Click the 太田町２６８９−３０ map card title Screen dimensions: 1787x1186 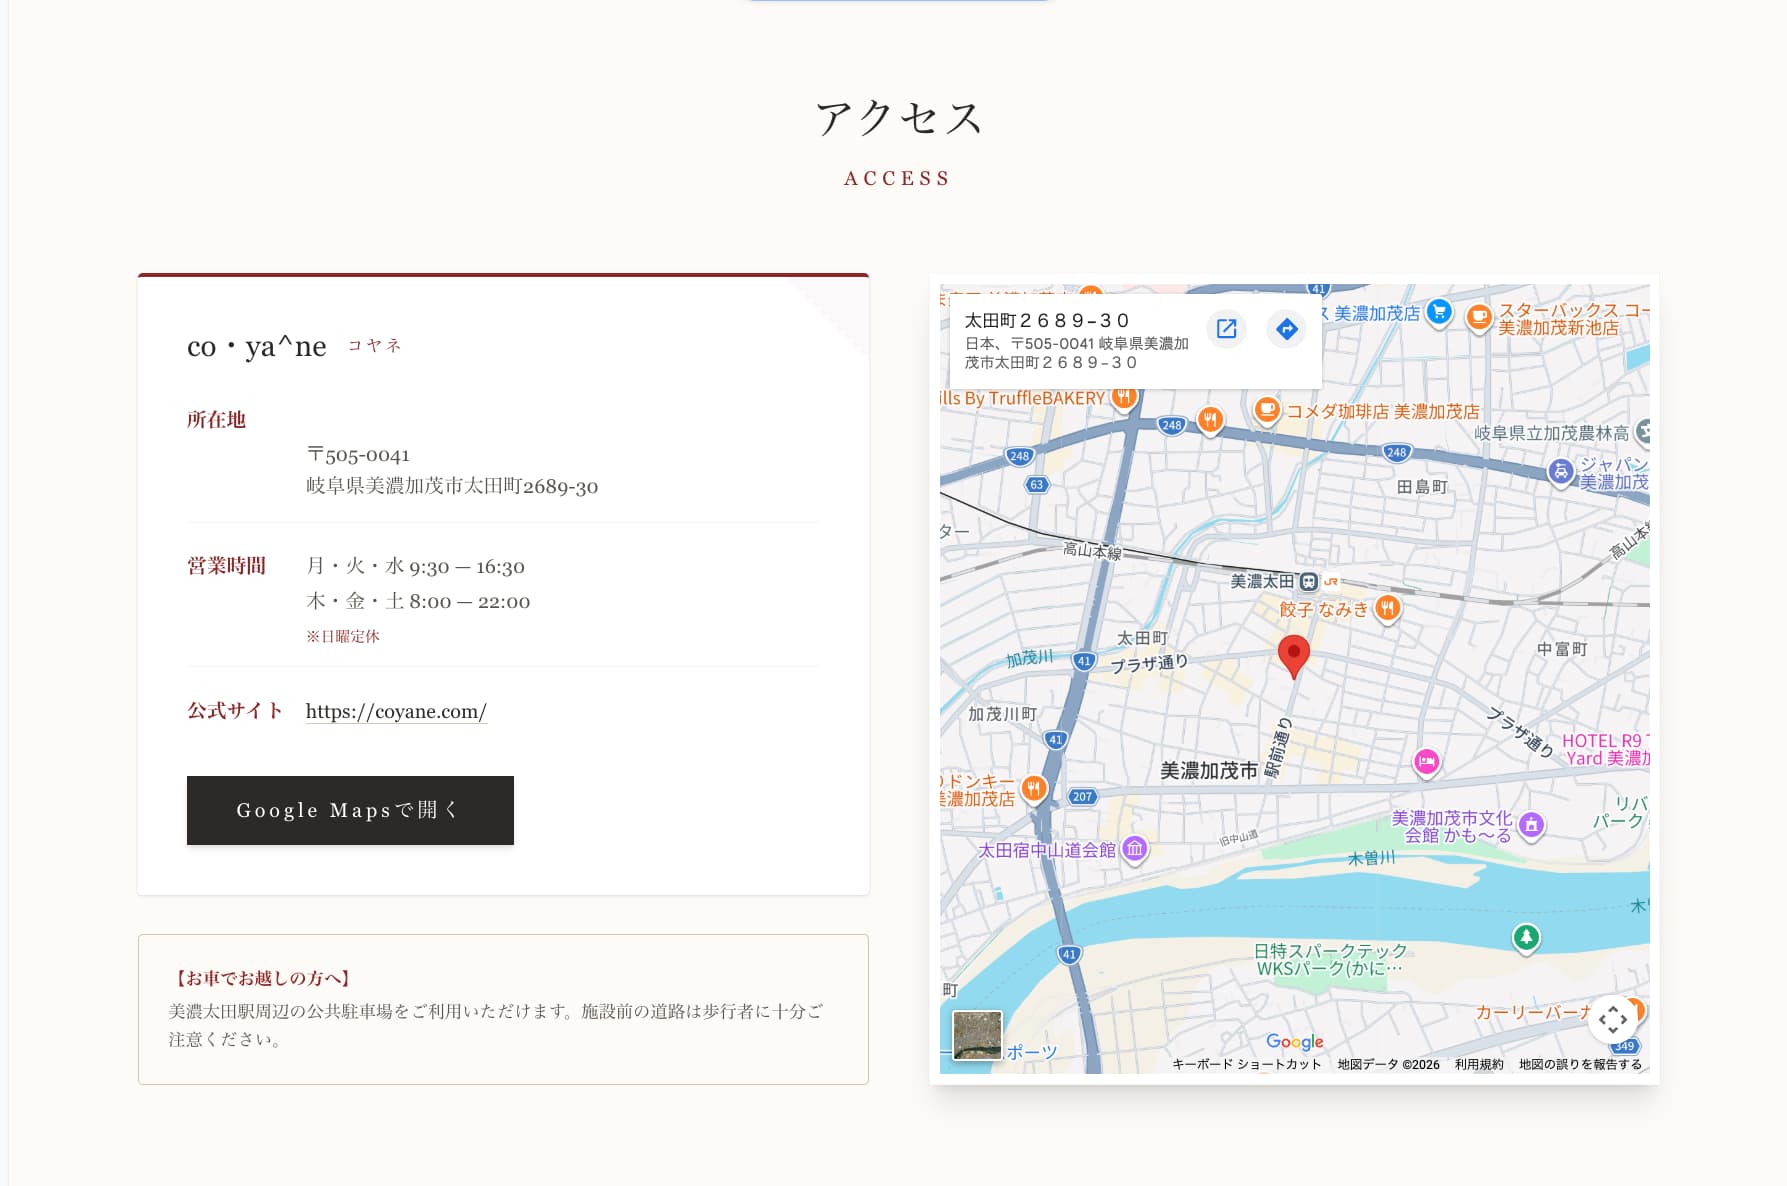(x=1046, y=320)
